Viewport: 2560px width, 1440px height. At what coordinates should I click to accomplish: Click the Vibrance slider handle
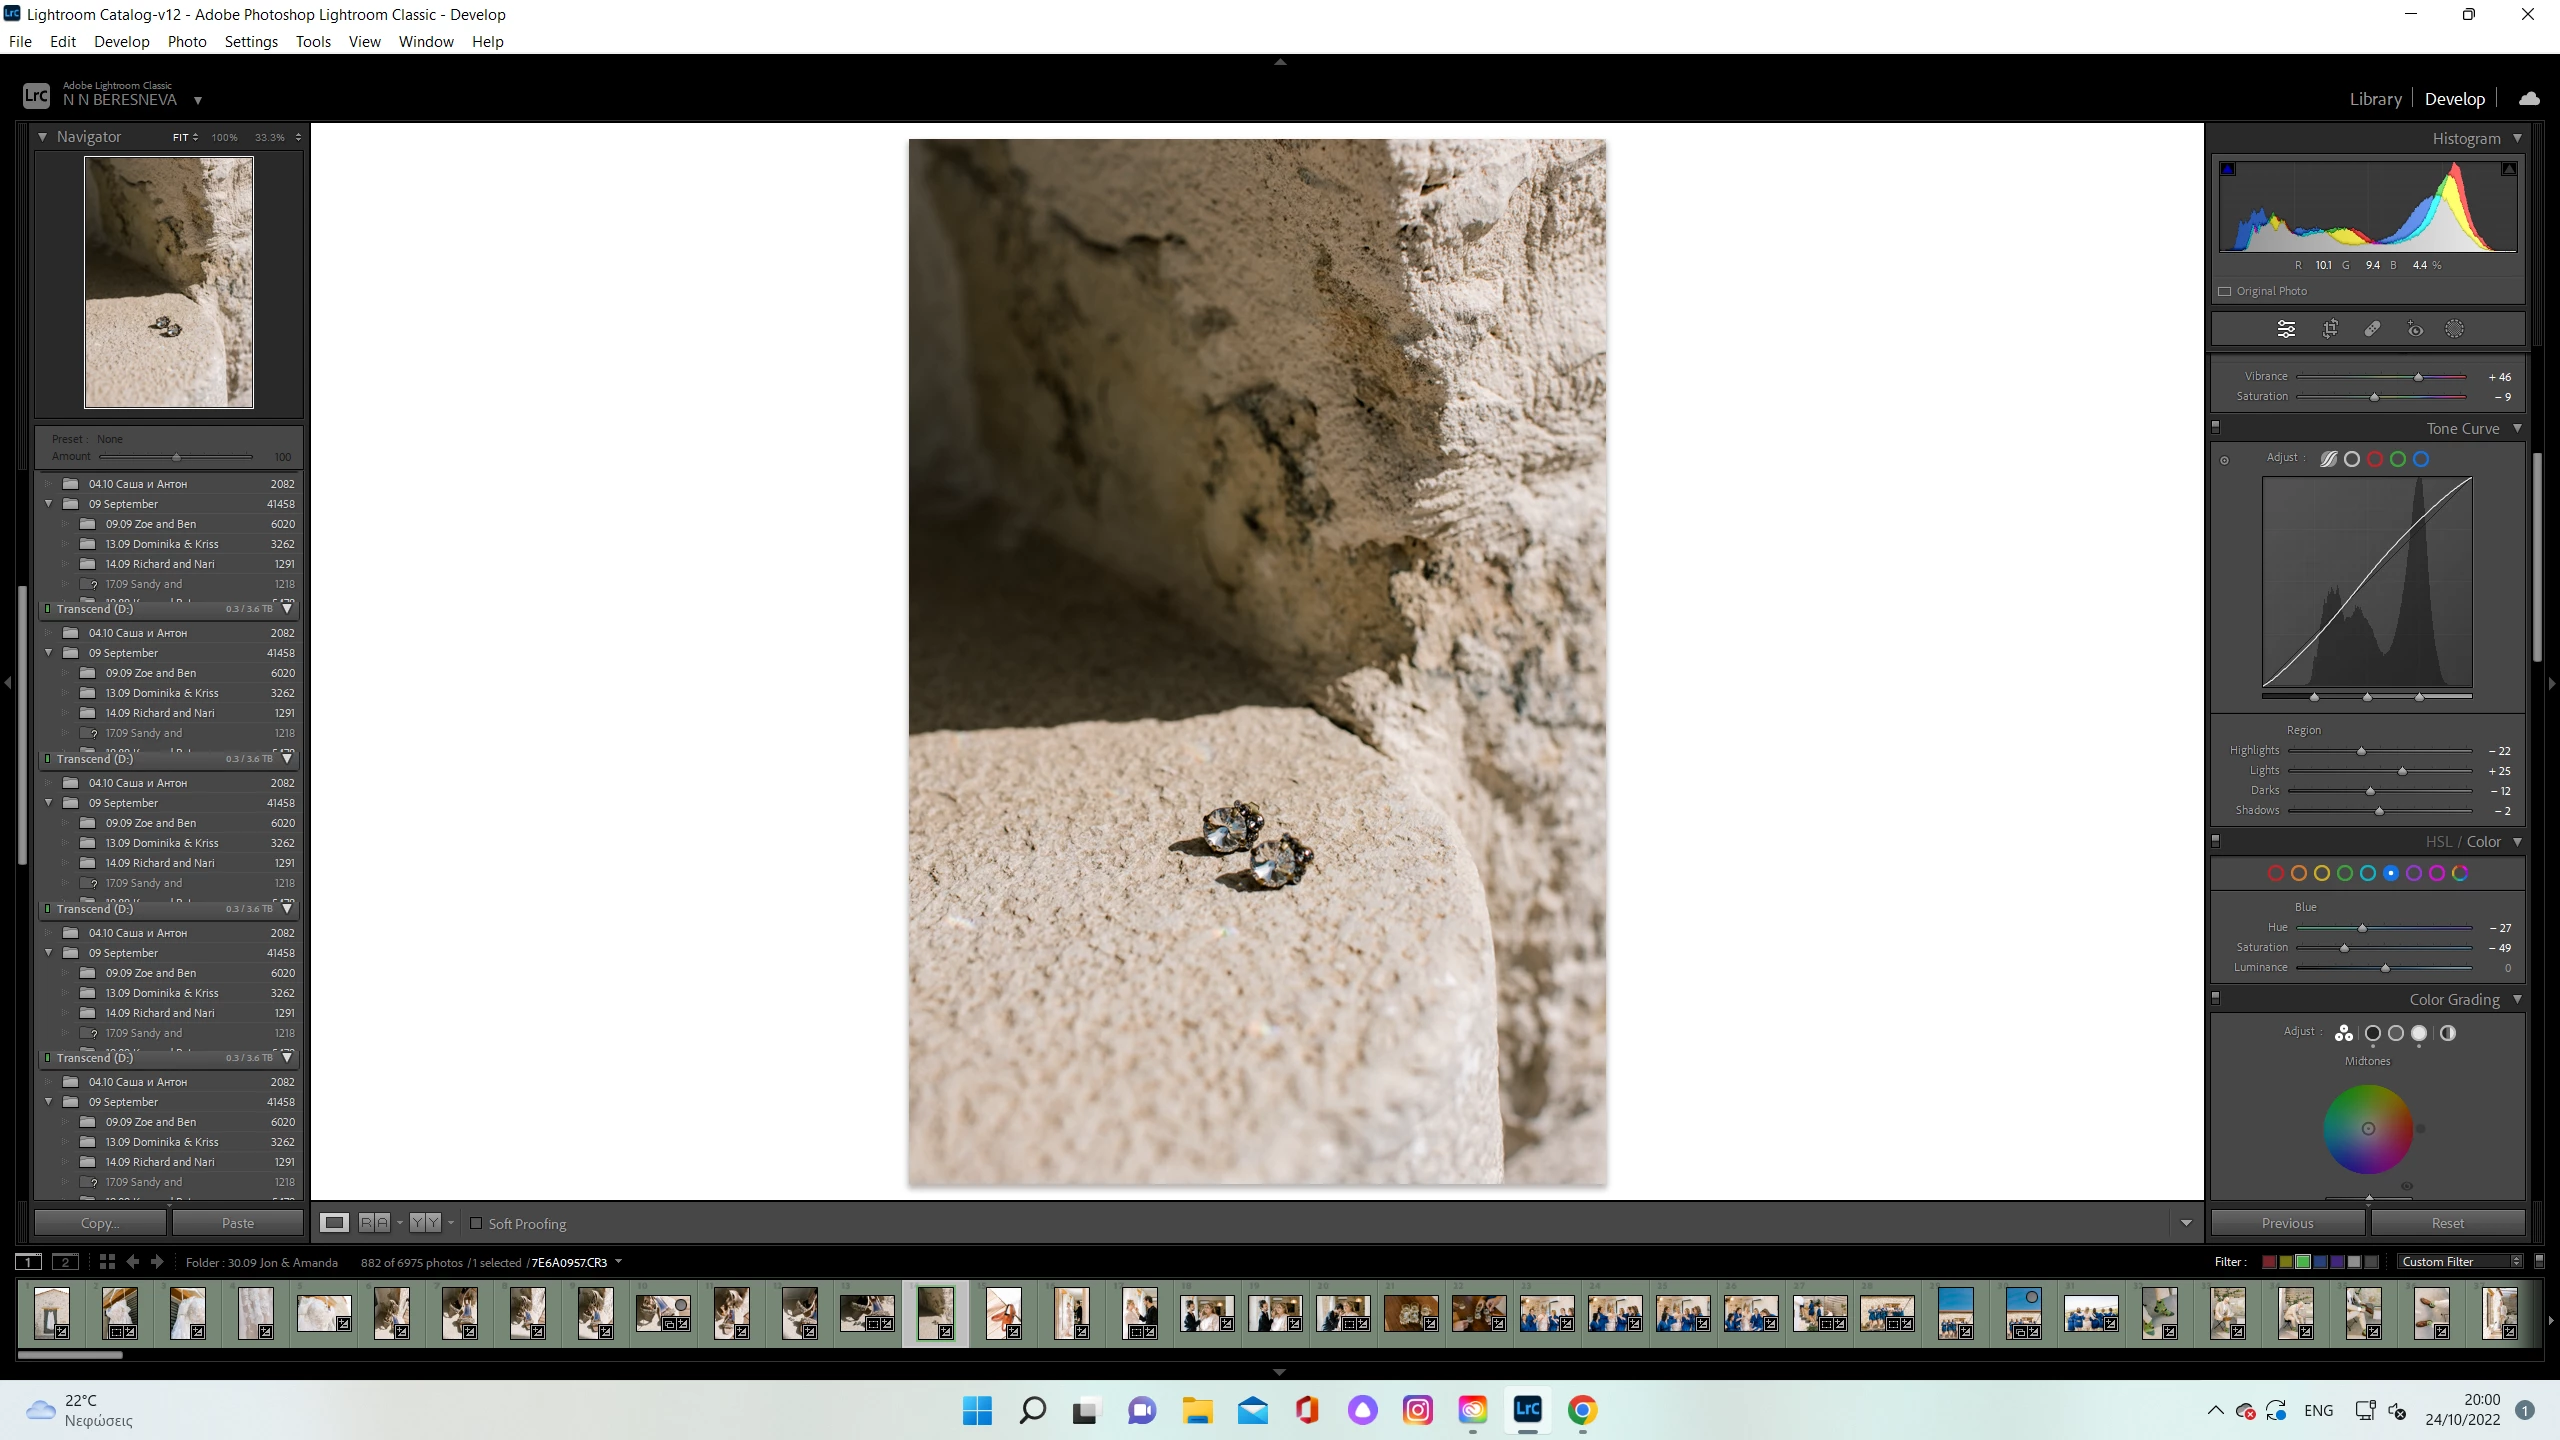point(2418,377)
